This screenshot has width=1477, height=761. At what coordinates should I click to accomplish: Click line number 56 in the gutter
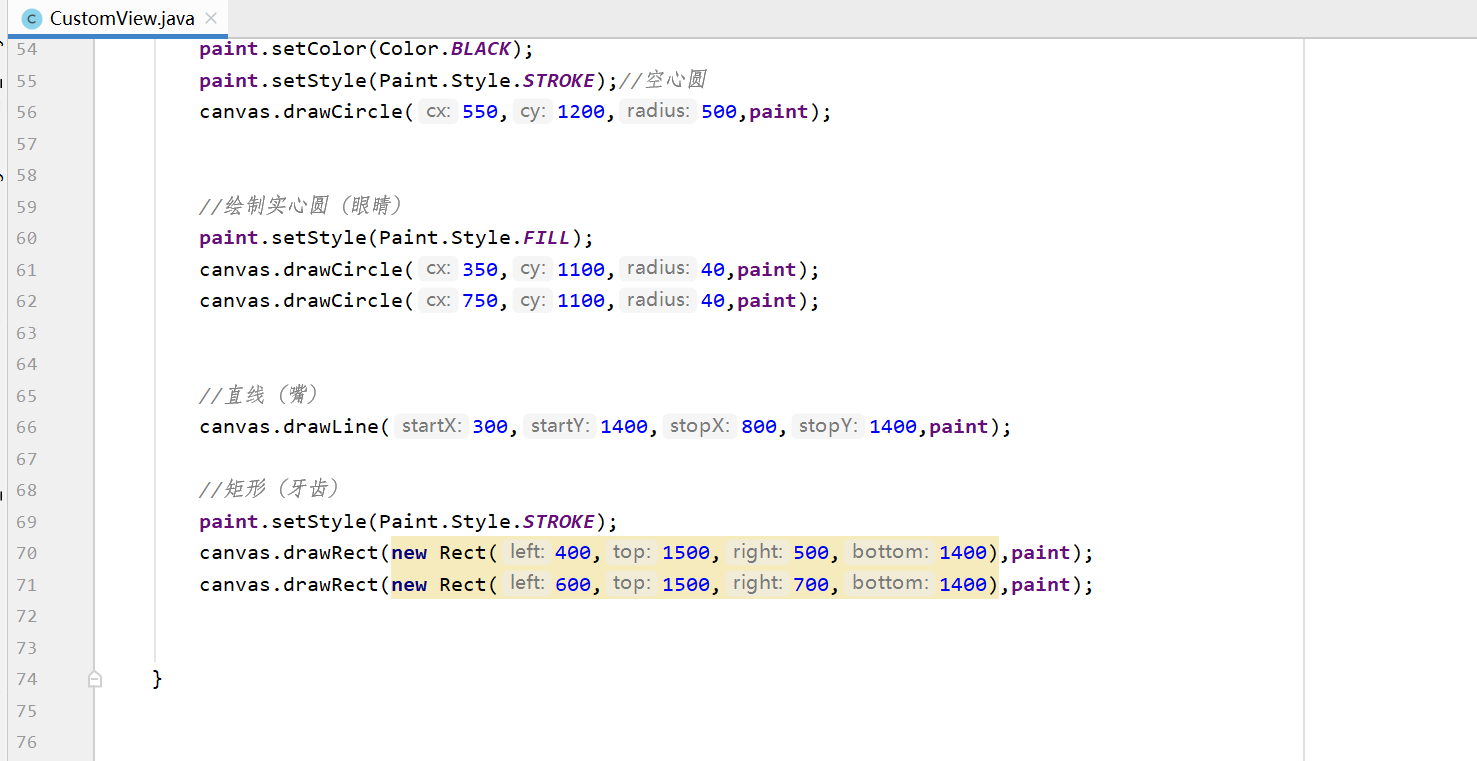[x=26, y=112]
